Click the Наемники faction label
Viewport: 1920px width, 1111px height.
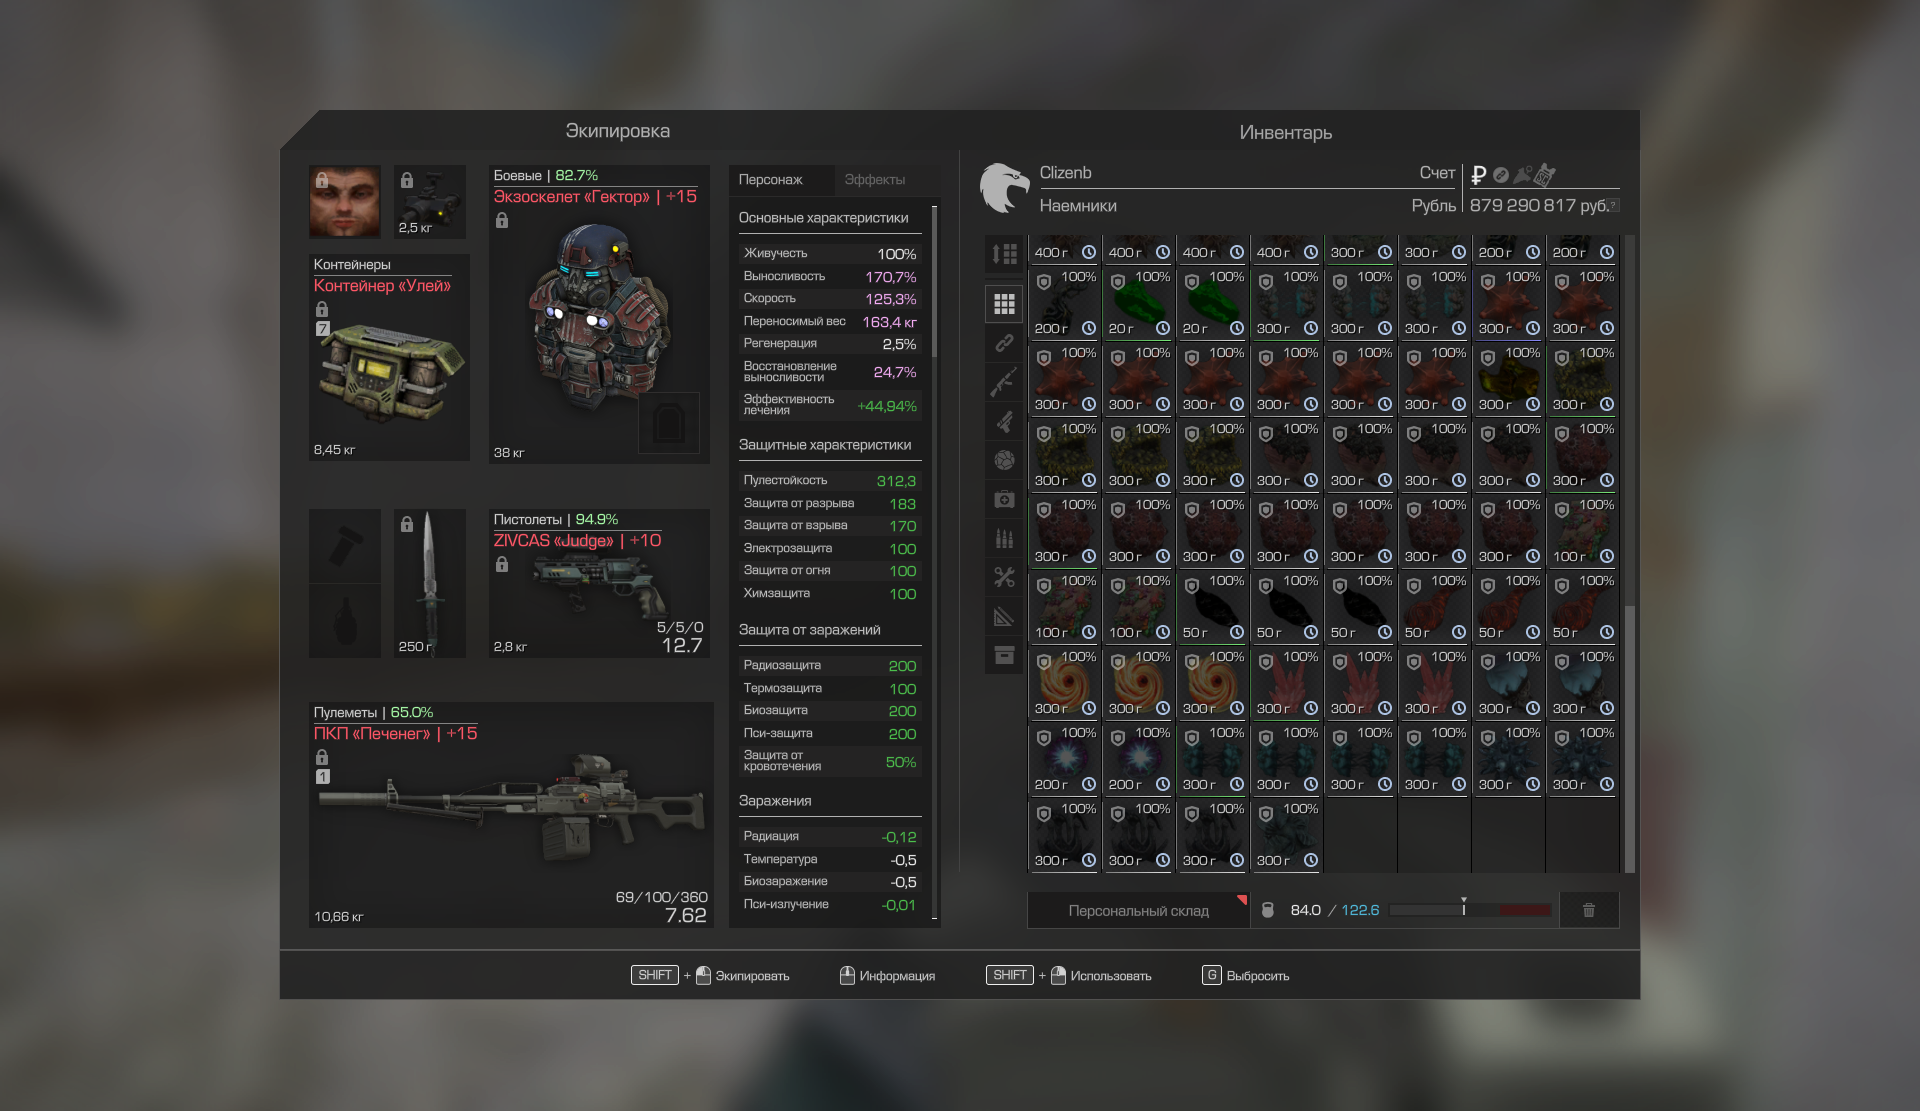coord(1078,206)
